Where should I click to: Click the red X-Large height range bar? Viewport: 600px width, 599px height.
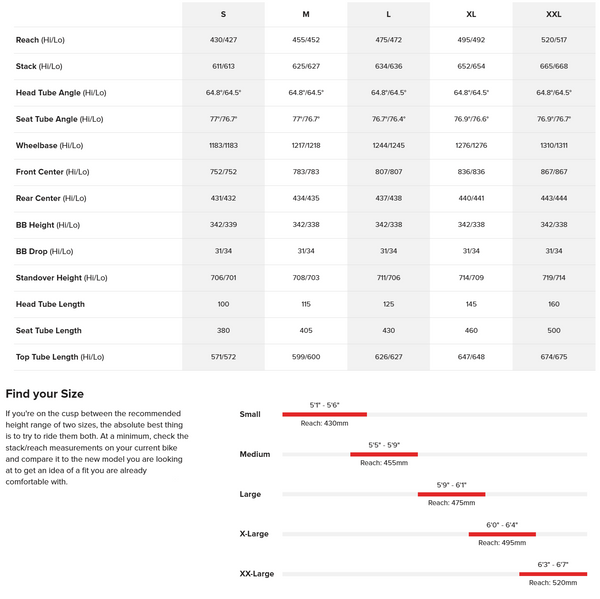coord(502,534)
